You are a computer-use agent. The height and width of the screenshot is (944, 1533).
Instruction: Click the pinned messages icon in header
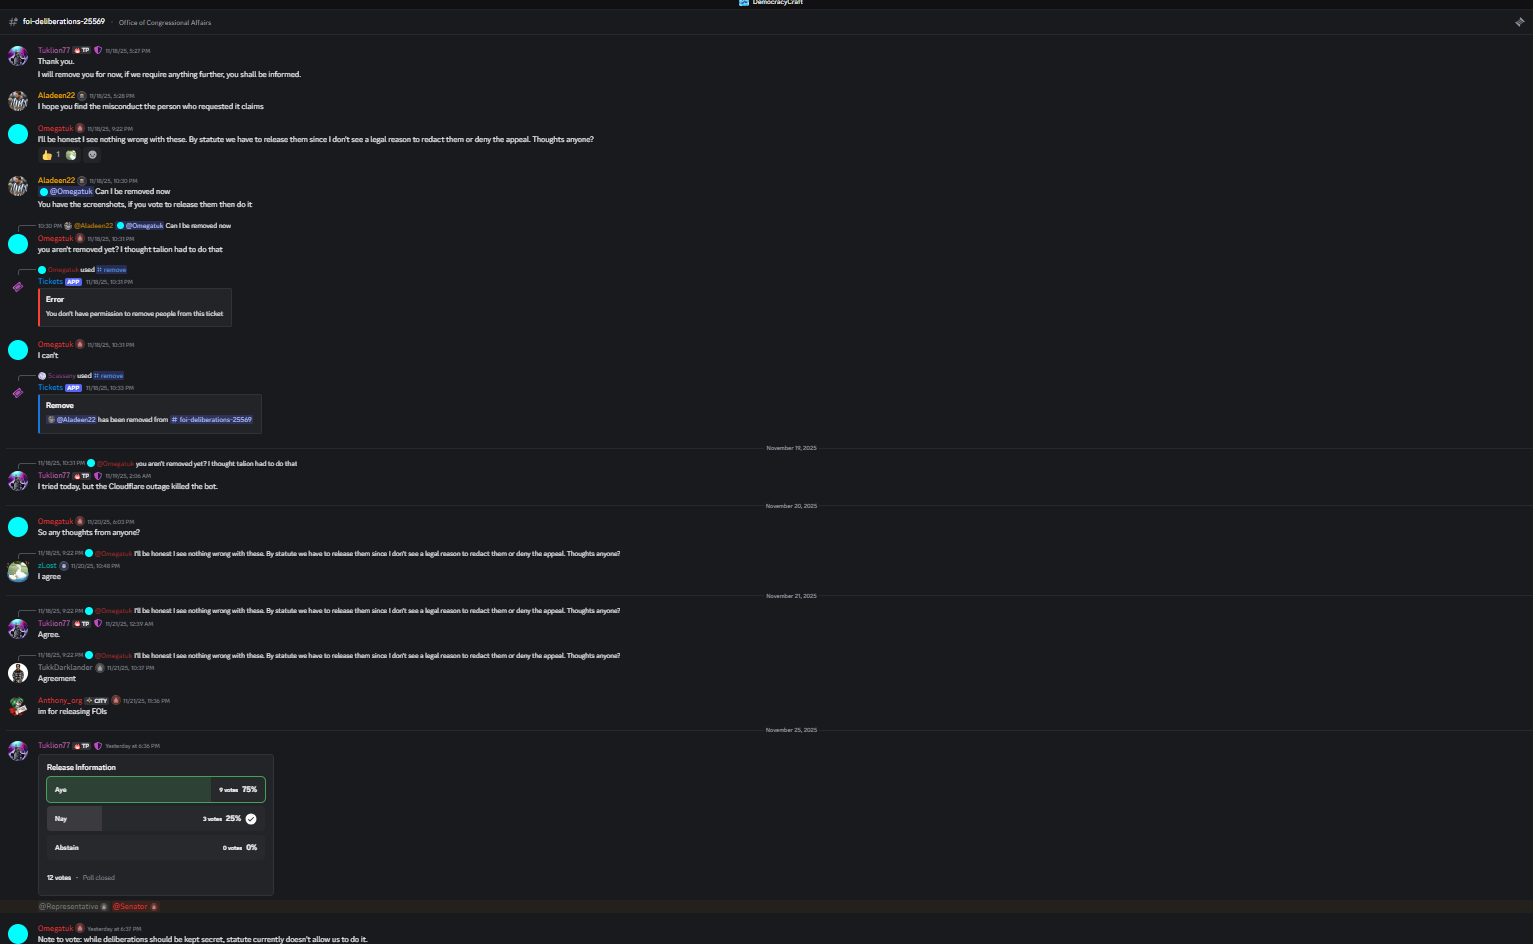coord(1519,22)
